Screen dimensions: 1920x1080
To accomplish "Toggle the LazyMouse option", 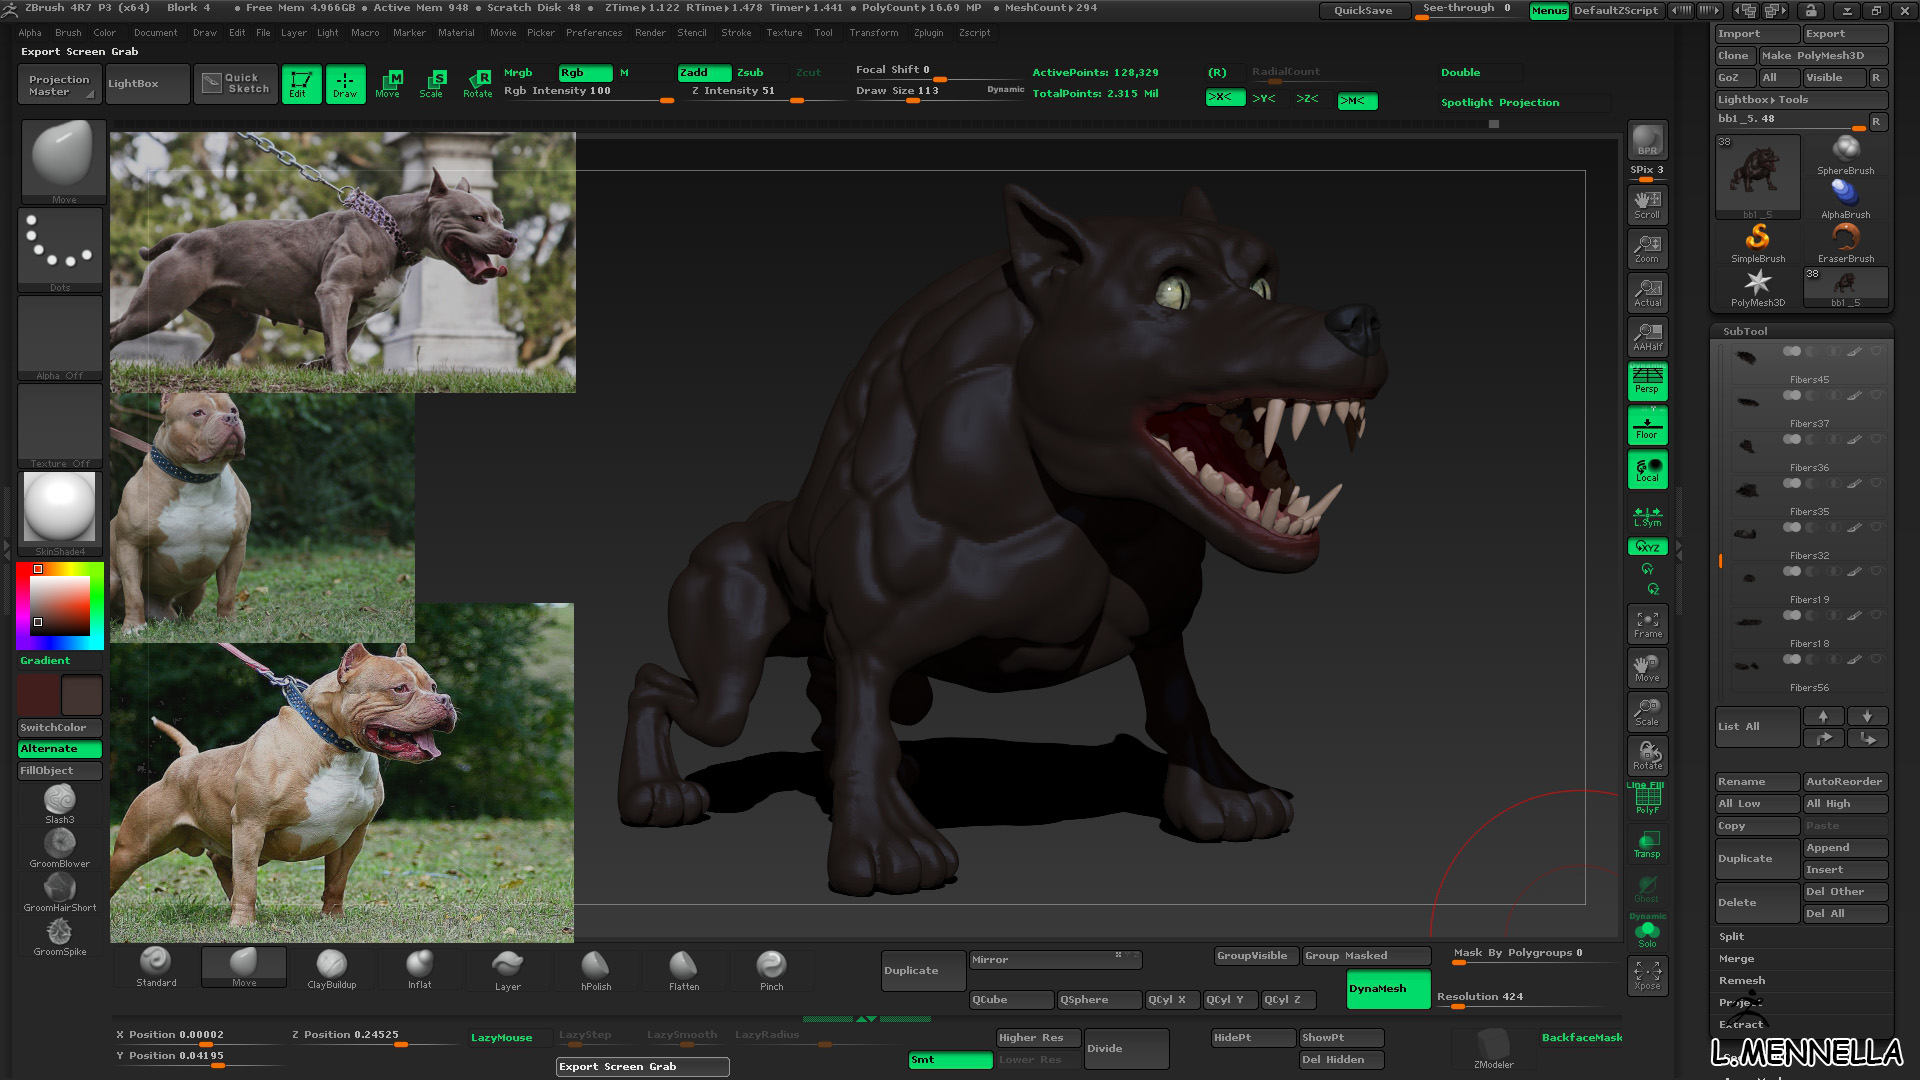I will pos(509,1037).
